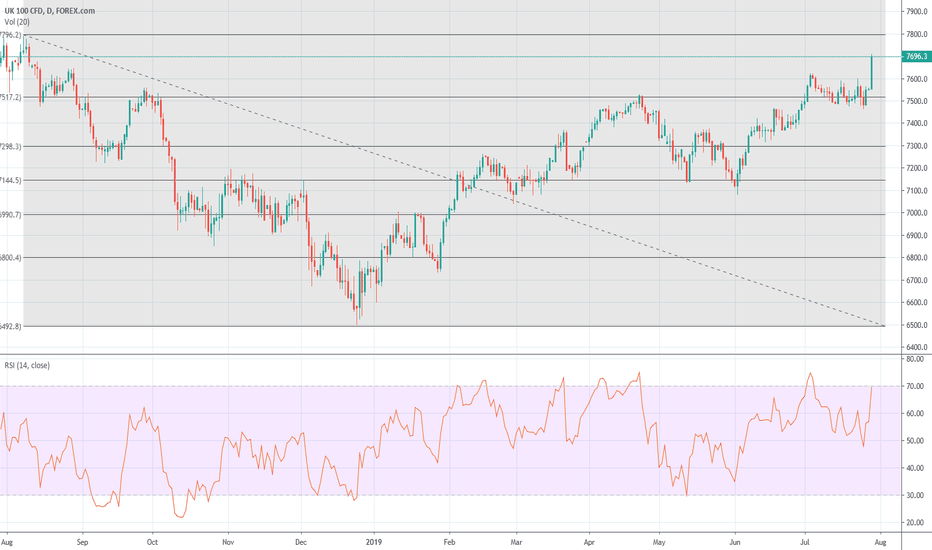Click the Apr label on time axis
Viewport: 932px width, 550px height.
[x=589, y=542]
